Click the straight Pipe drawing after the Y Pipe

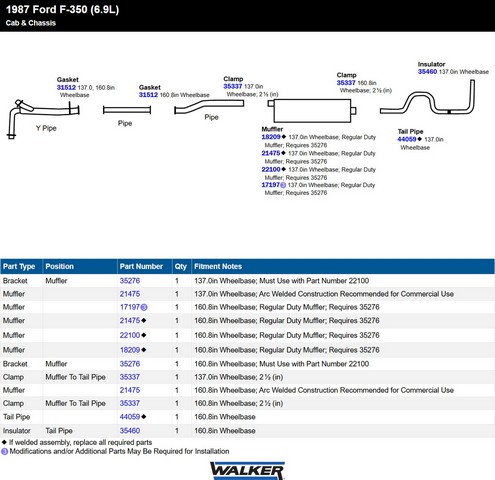pos(127,110)
